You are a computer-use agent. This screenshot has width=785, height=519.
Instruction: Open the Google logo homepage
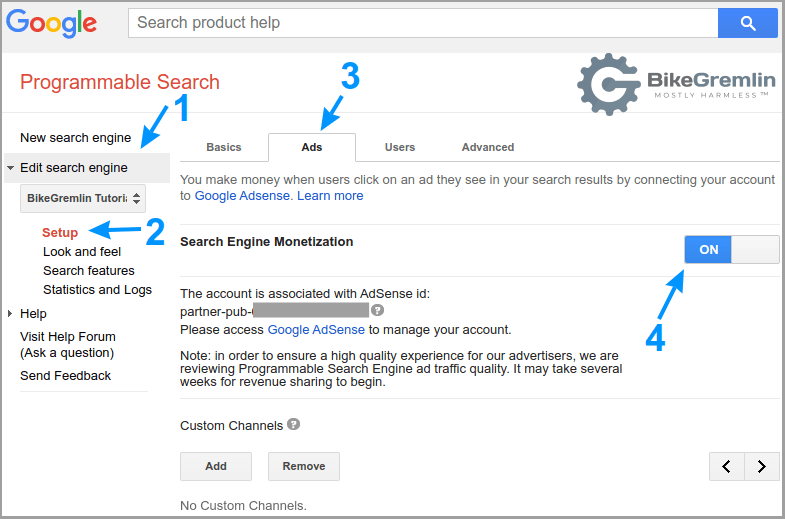[52, 23]
